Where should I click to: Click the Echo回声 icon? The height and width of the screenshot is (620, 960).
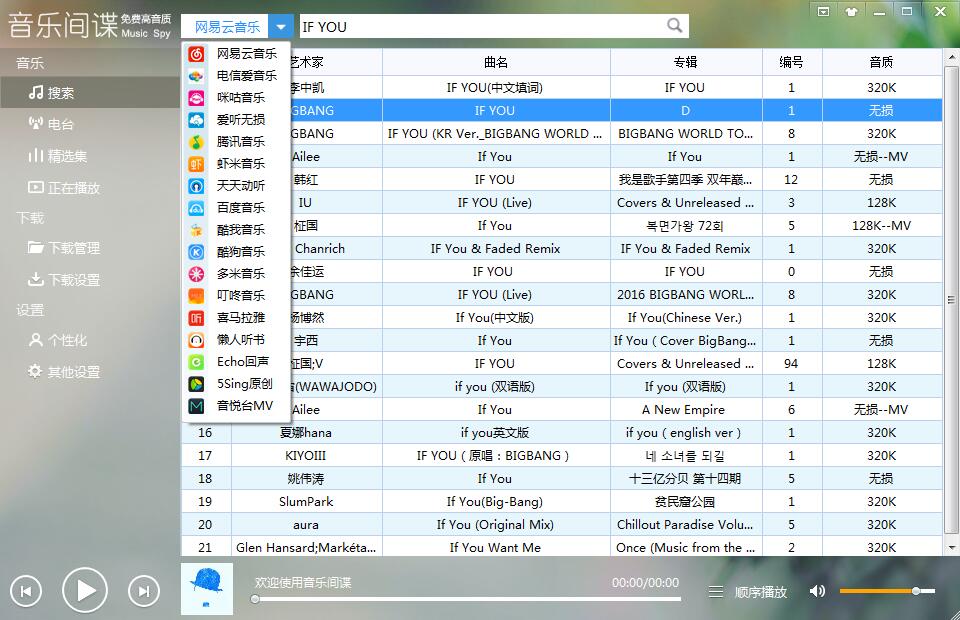coord(196,362)
